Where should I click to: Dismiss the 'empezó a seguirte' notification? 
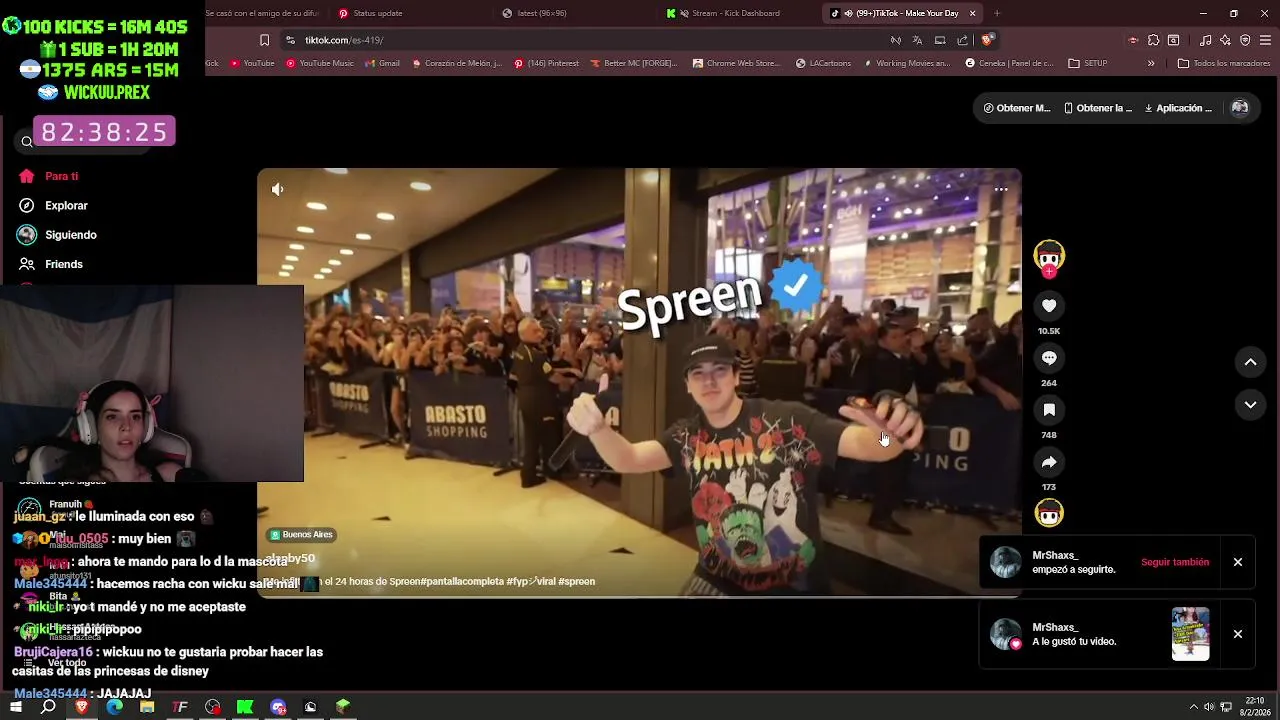[1238, 562]
